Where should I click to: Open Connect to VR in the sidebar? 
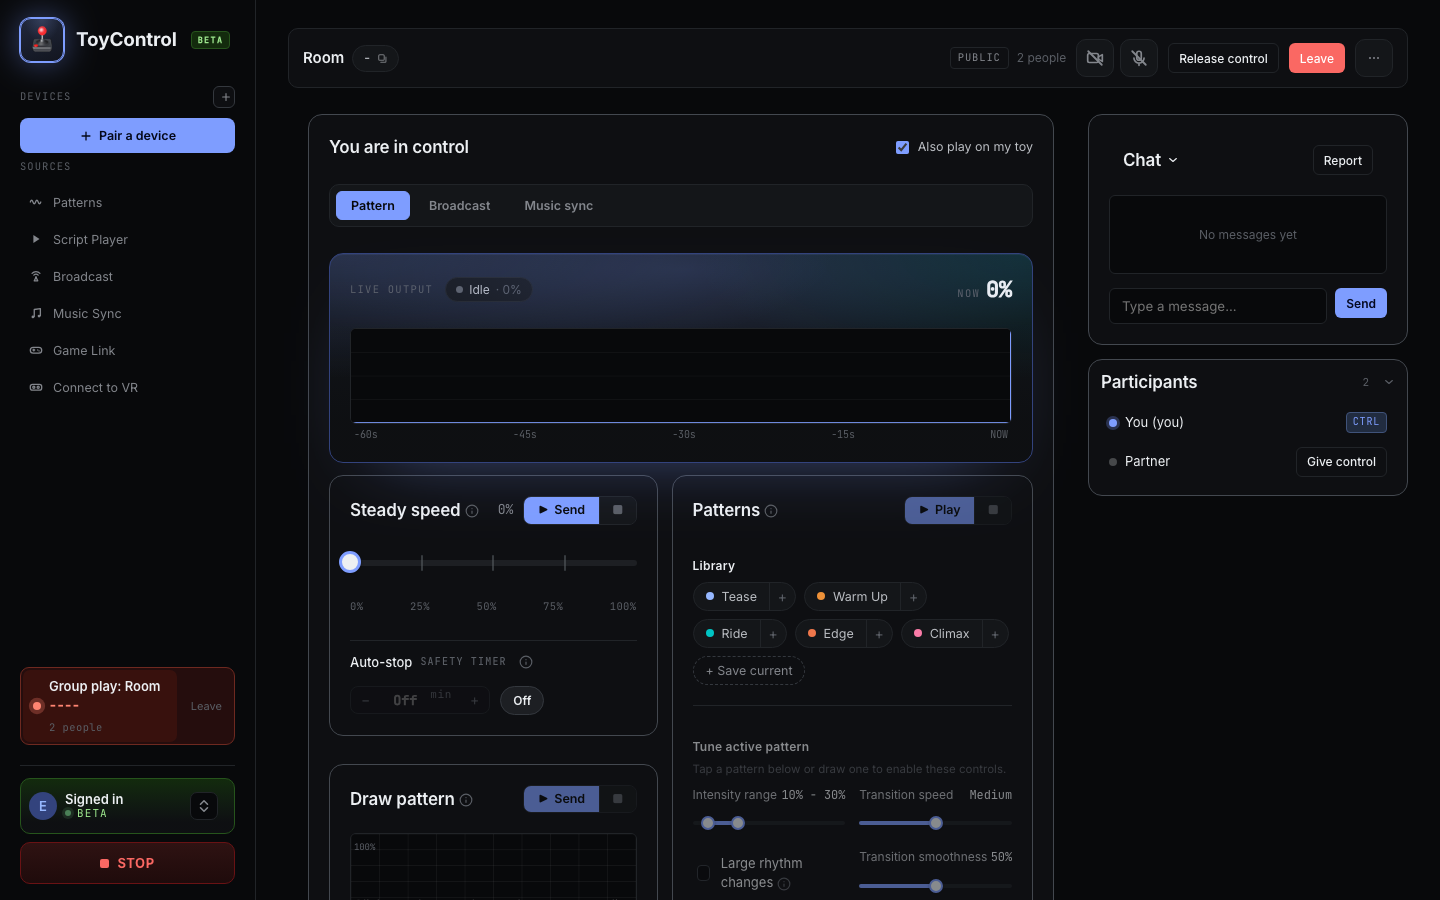[x=128, y=388]
